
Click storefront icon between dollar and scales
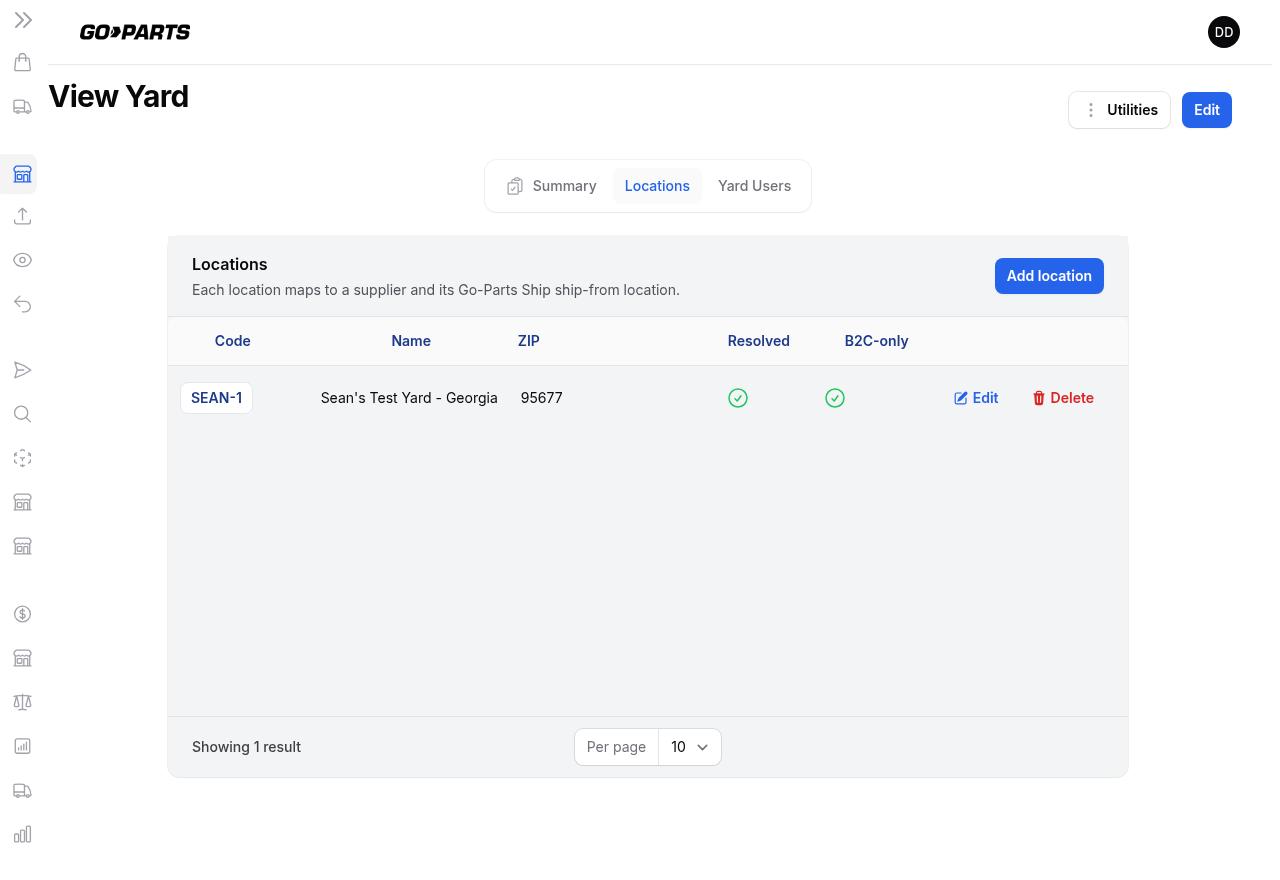coord(23,658)
